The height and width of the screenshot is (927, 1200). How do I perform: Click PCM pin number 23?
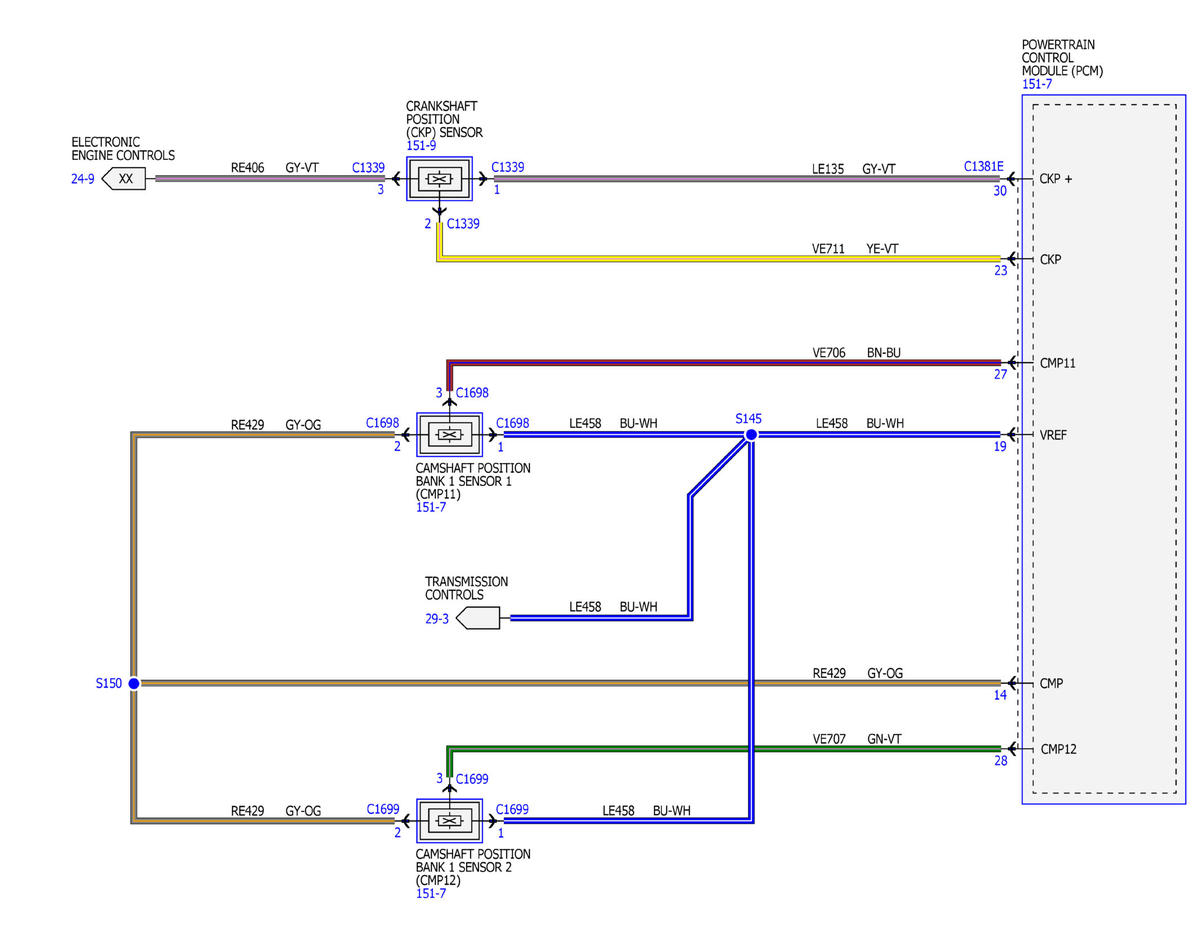click(x=1000, y=270)
